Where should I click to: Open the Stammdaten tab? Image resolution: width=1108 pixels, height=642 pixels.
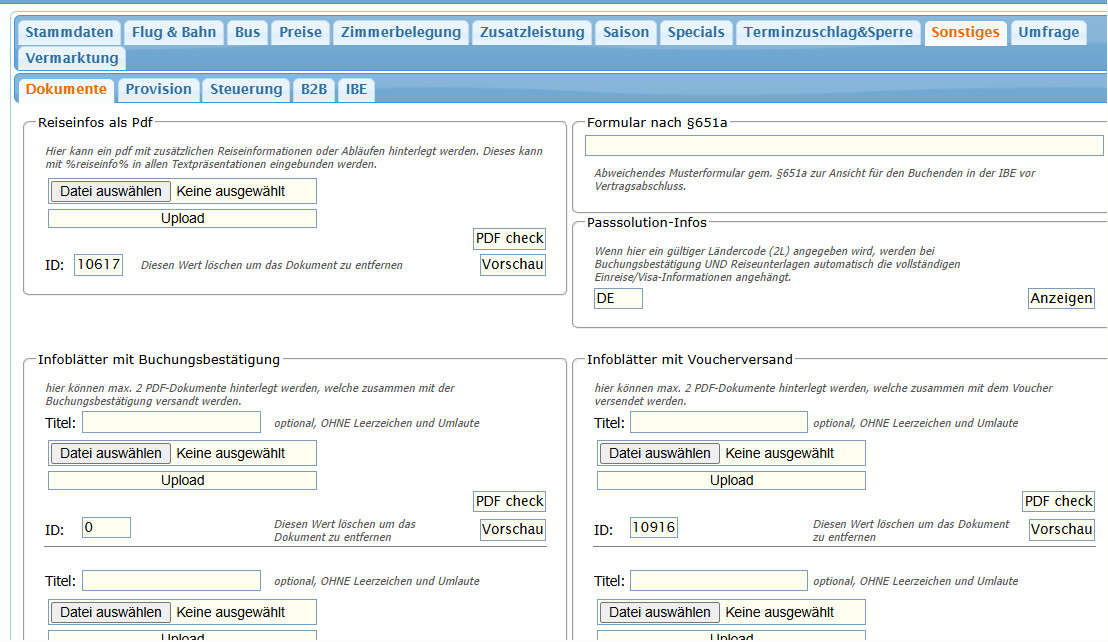click(x=70, y=32)
